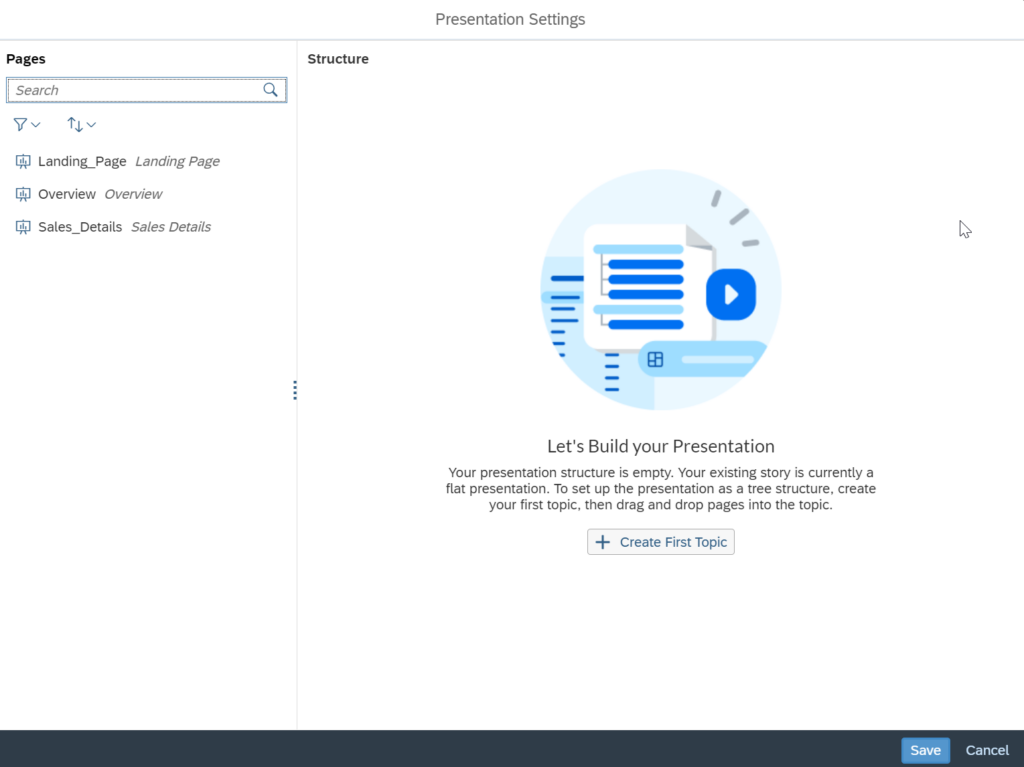Image resolution: width=1024 pixels, height=767 pixels.
Task: Click the presentation illustration play icon
Action: 731,294
